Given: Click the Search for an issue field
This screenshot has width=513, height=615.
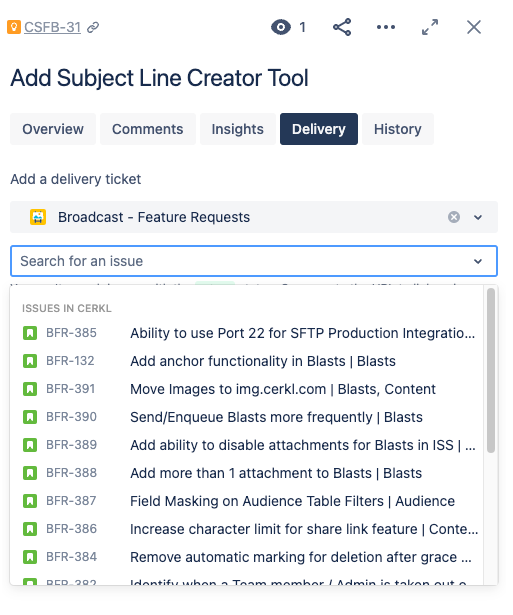Looking at the screenshot, I should coord(254,261).
